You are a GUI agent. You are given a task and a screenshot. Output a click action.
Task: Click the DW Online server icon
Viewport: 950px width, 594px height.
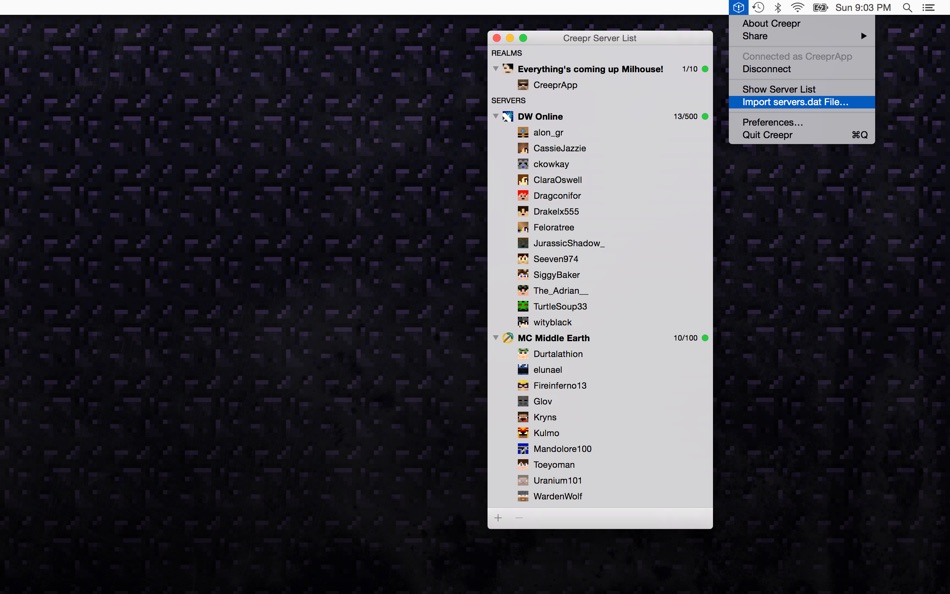[x=507, y=116]
